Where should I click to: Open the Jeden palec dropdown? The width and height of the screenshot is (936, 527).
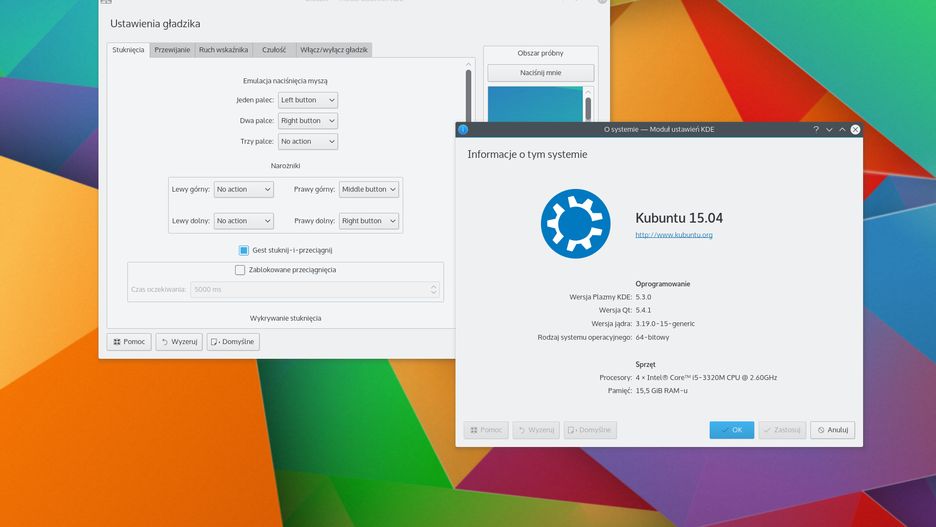point(307,100)
